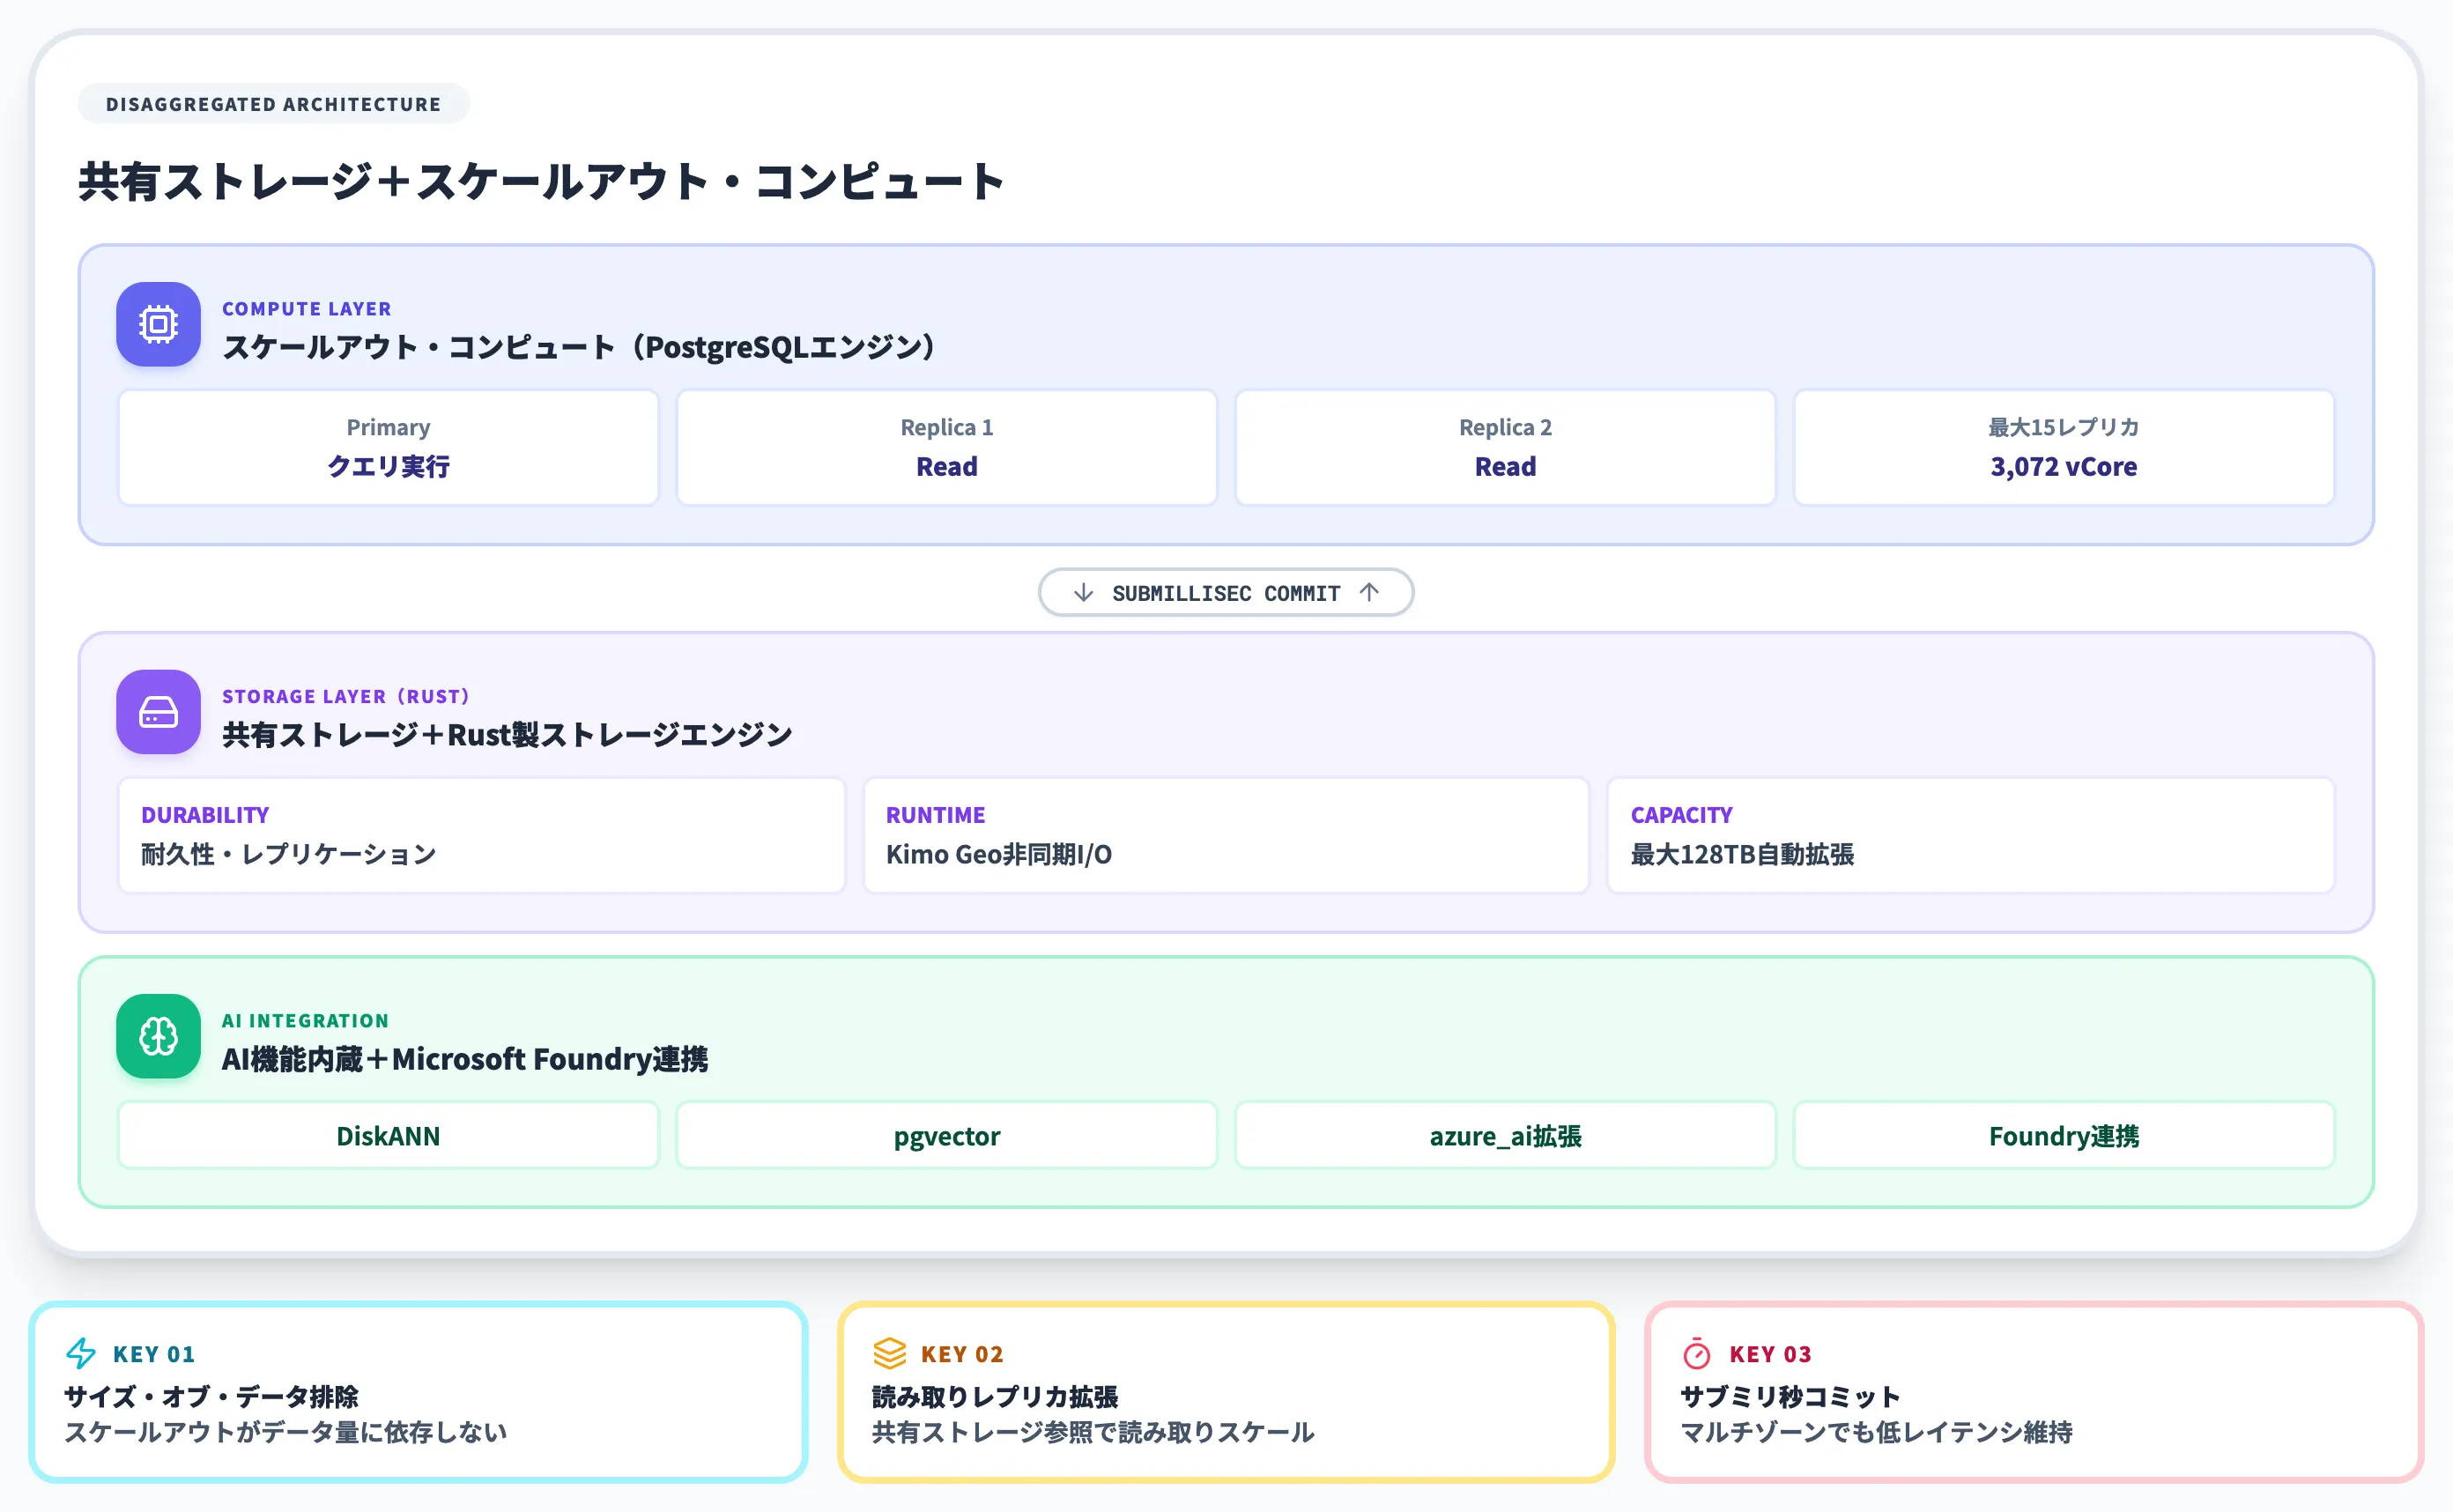Click the compute layer chip icon

click(158, 324)
